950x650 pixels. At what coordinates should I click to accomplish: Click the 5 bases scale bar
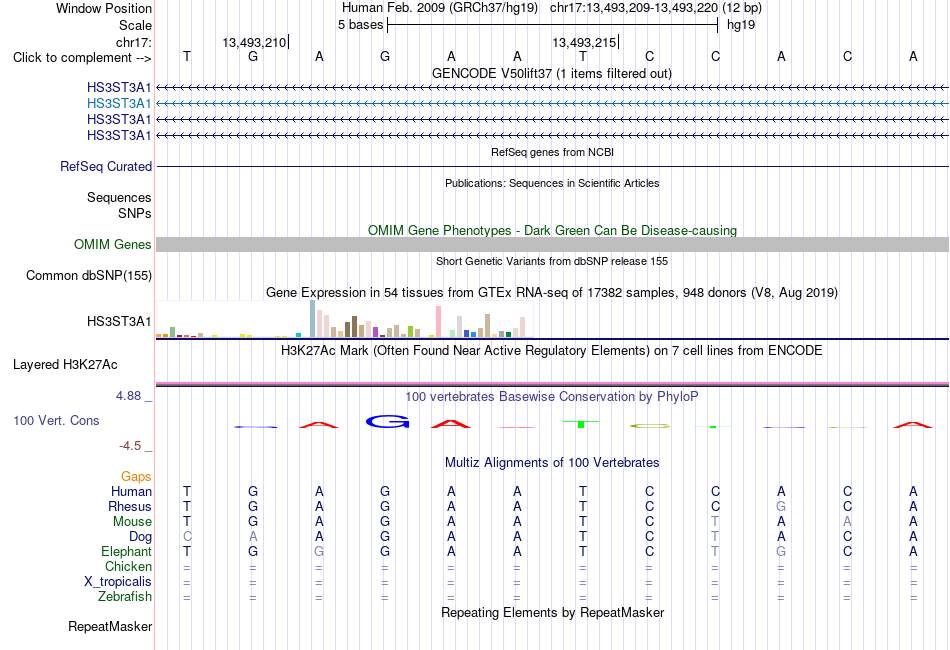coord(552,25)
